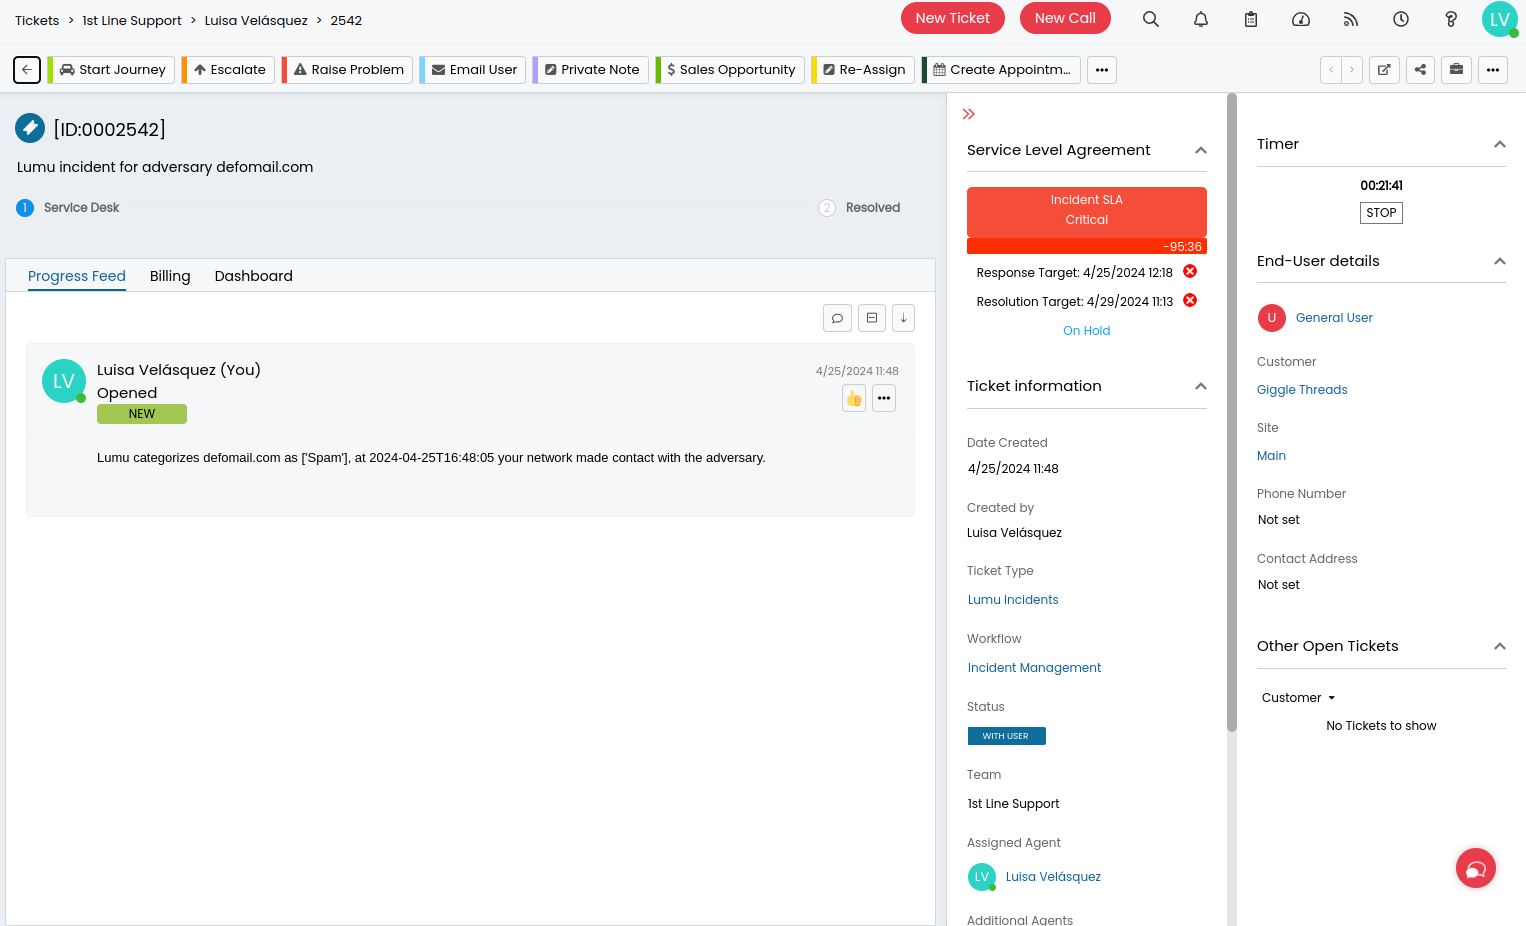The image size is (1526, 926).
Task: Switch to the Dashboard tab
Action: pos(253,276)
